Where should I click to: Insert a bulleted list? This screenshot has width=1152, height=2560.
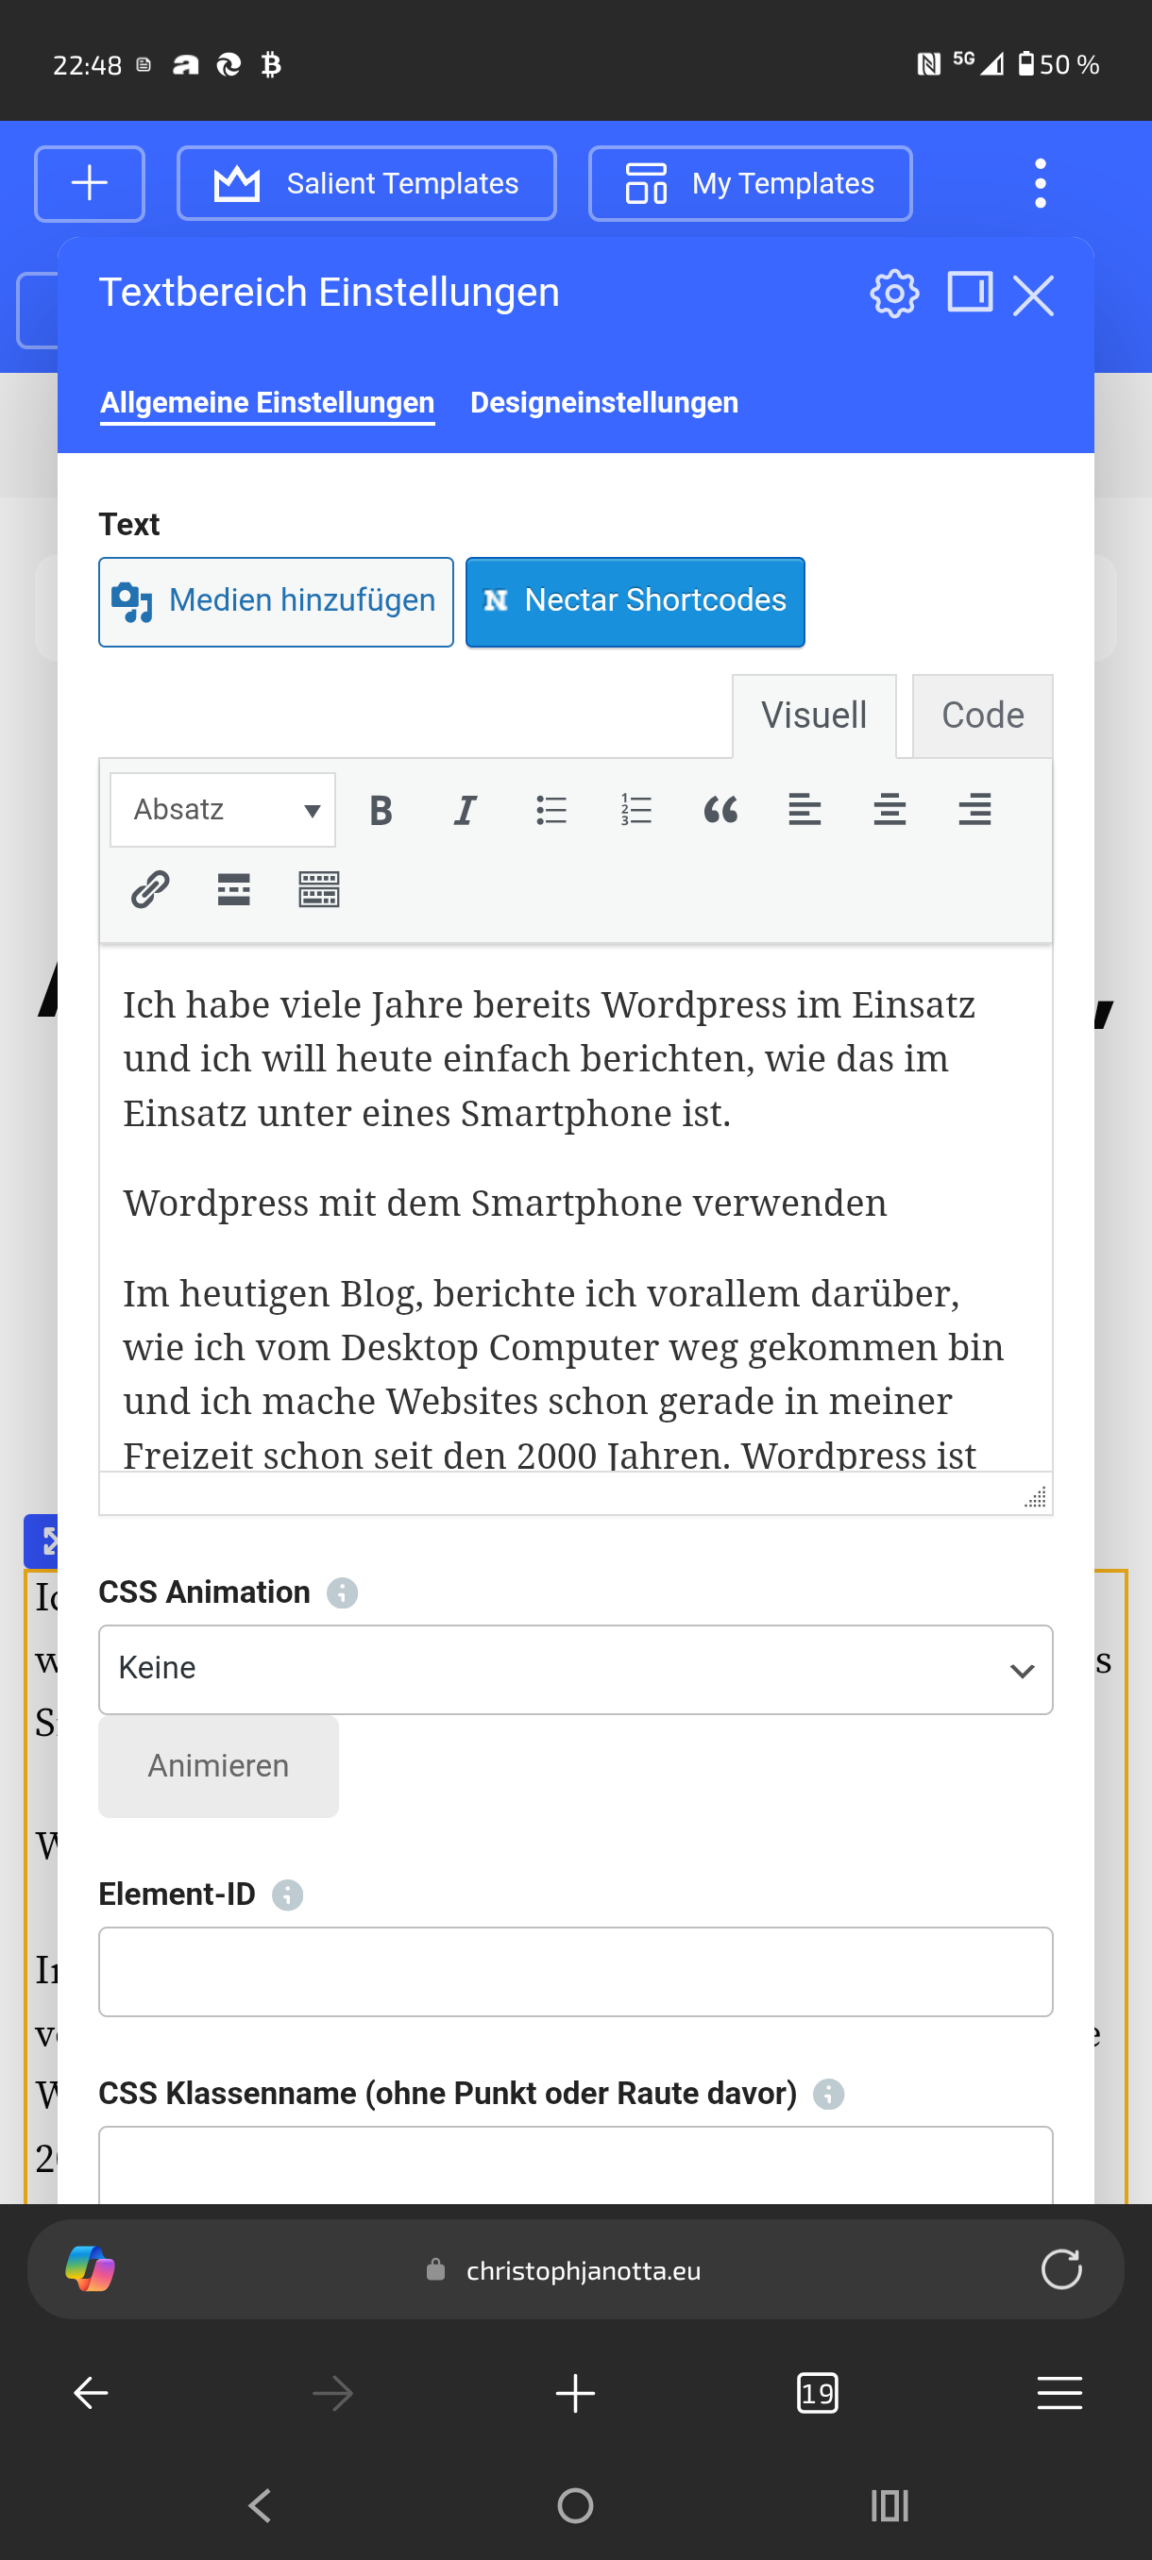(x=551, y=809)
